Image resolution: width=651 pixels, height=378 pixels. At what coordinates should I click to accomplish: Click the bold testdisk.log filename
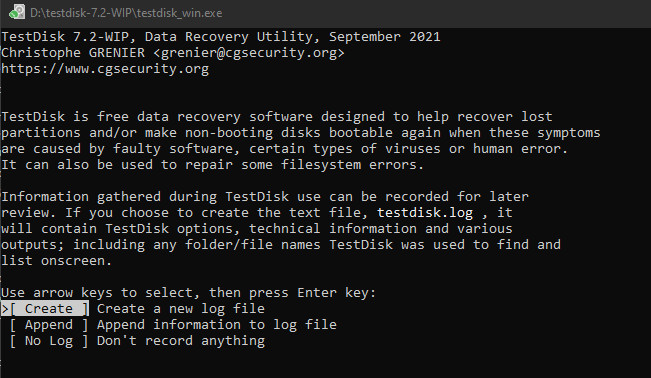(x=425, y=213)
